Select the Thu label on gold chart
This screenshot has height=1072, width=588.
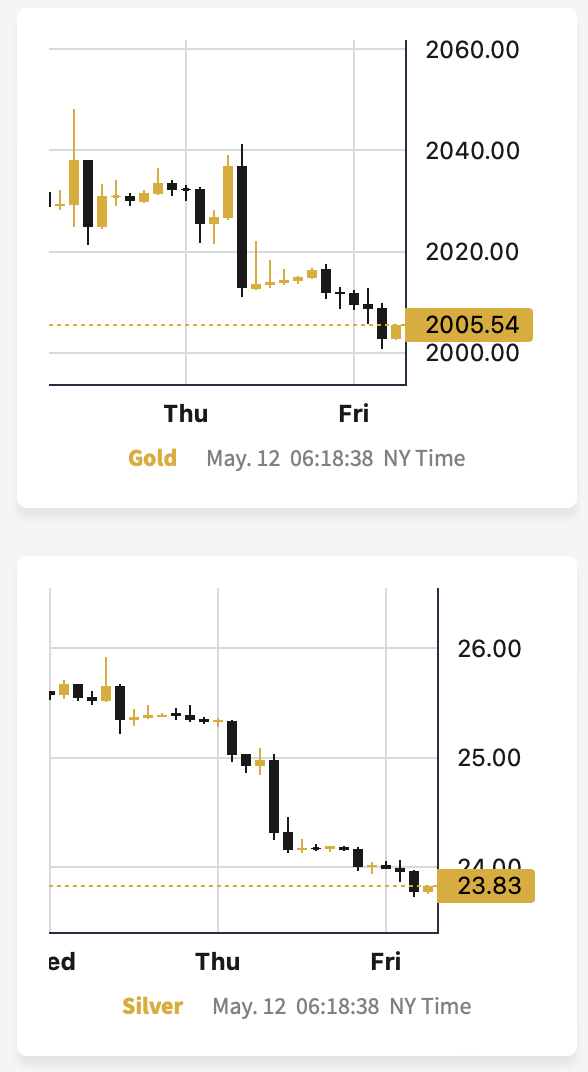tap(186, 414)
